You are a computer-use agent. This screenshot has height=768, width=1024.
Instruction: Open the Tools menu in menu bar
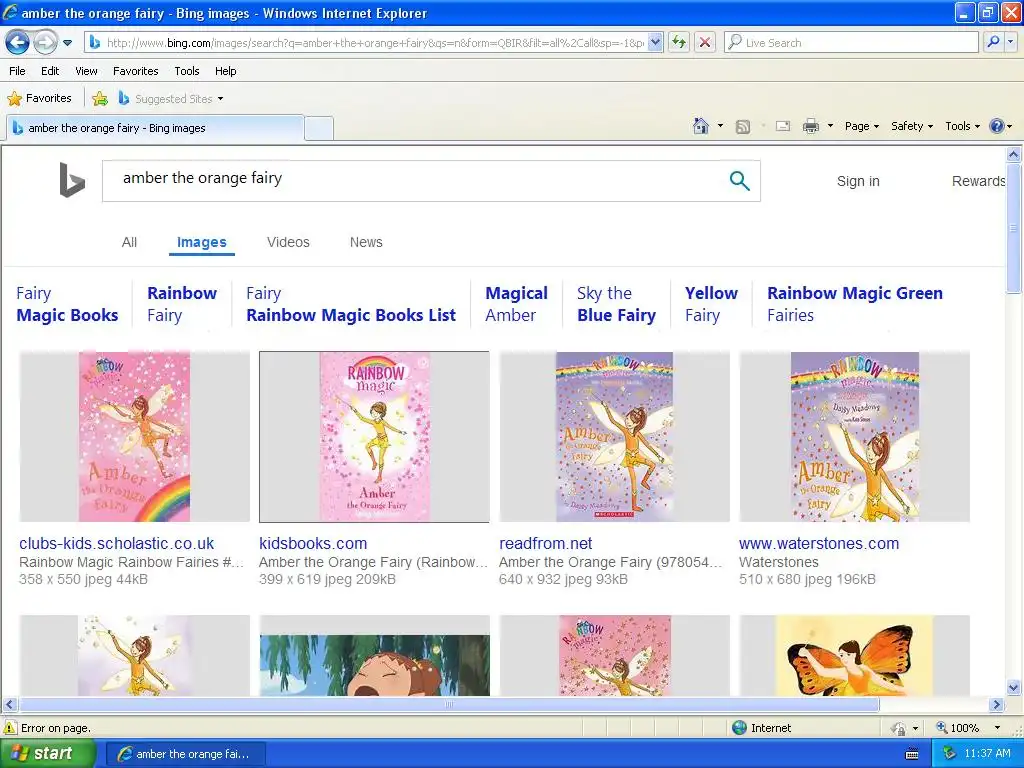click(x=187, y=71)
